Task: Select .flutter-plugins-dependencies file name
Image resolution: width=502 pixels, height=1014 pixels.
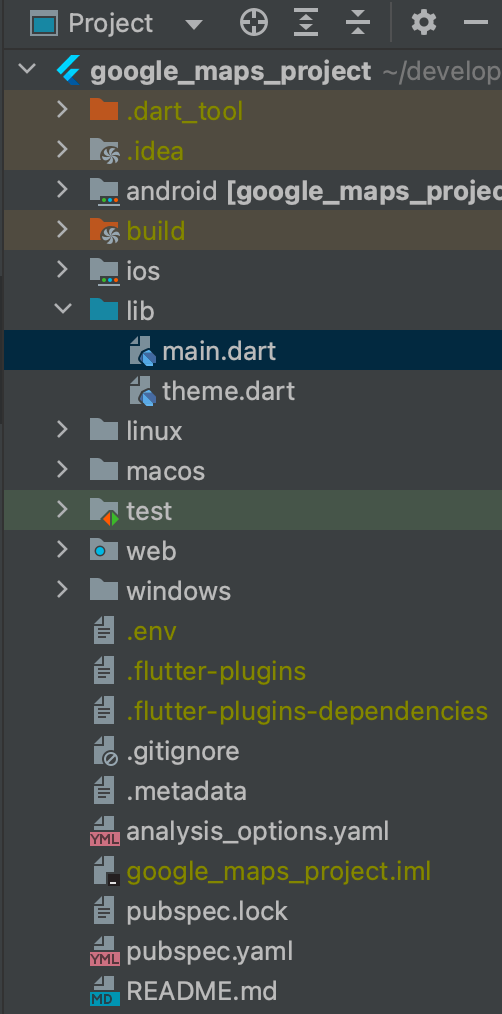Action: point(307,712)
